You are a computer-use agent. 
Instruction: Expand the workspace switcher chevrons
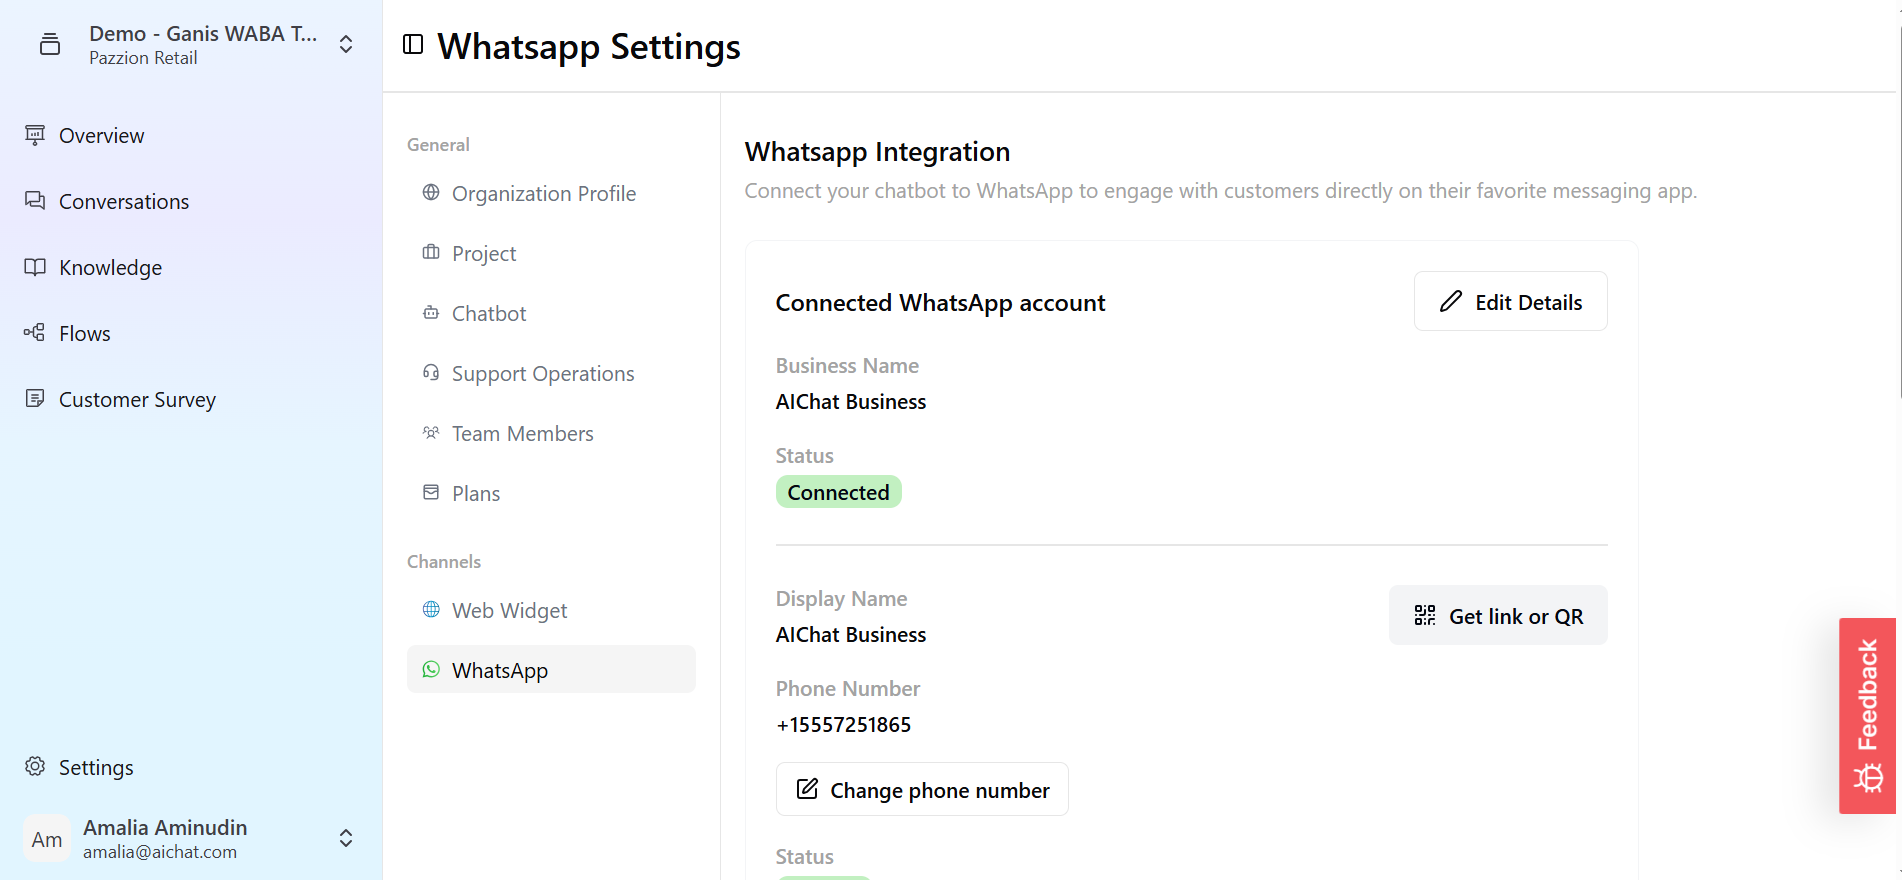click(x=346, y=44)
